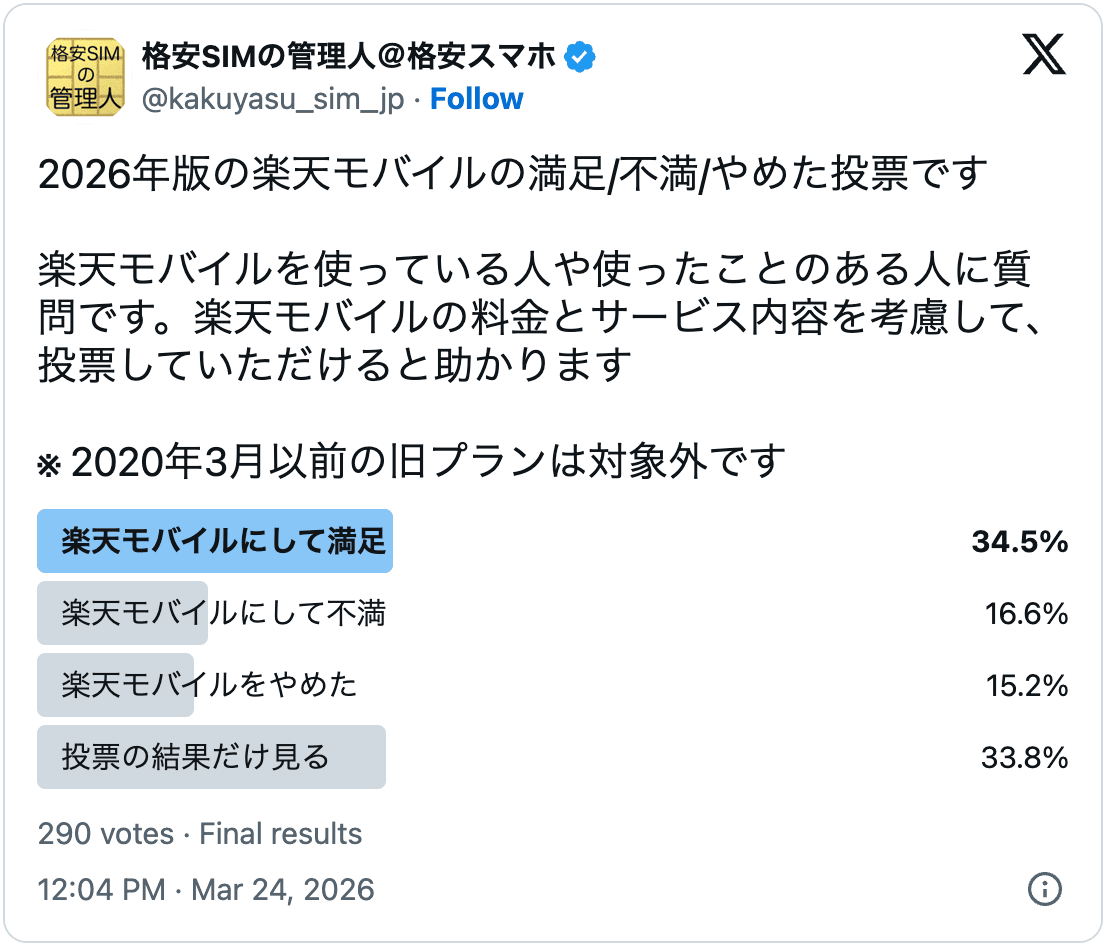Click the Final results label
The image size is (1106, 949).
point(280,834)
